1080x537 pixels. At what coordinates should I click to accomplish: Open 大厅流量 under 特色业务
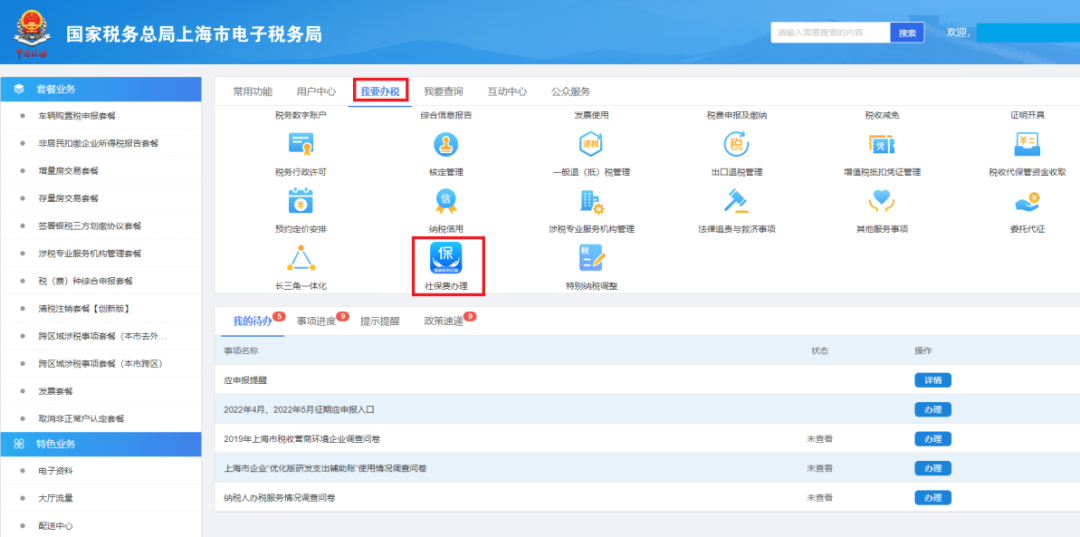point(56,498)
